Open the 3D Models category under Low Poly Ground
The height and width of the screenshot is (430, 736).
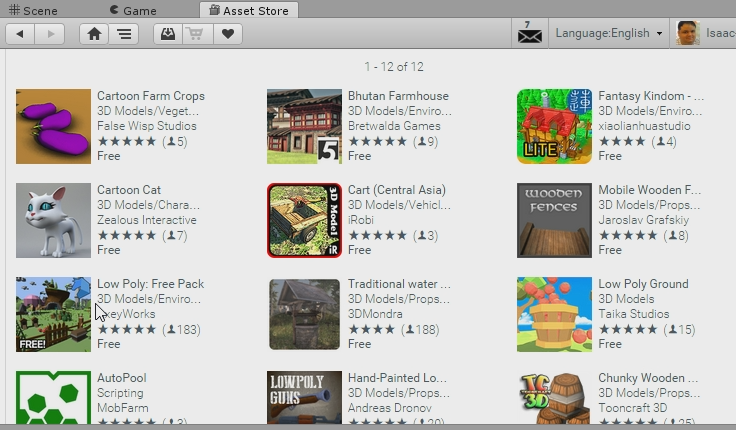[626, 299]
